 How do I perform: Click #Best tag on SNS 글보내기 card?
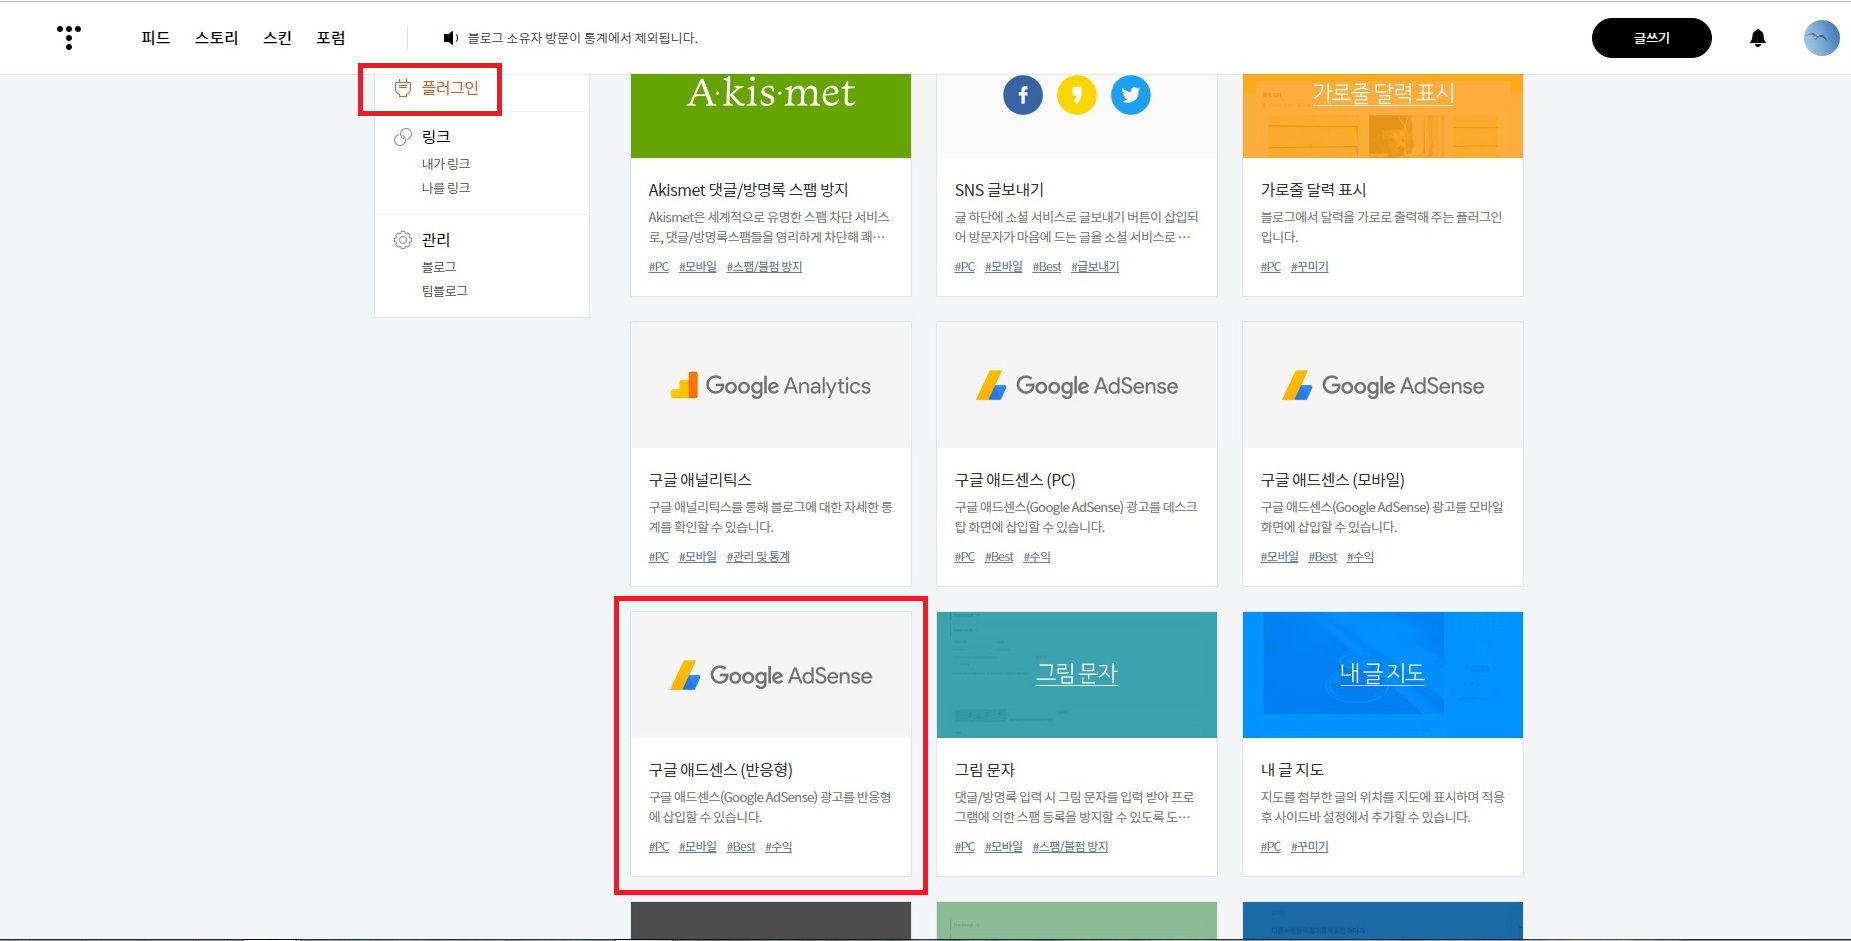pyautogui.click(x=1047, y=267)
